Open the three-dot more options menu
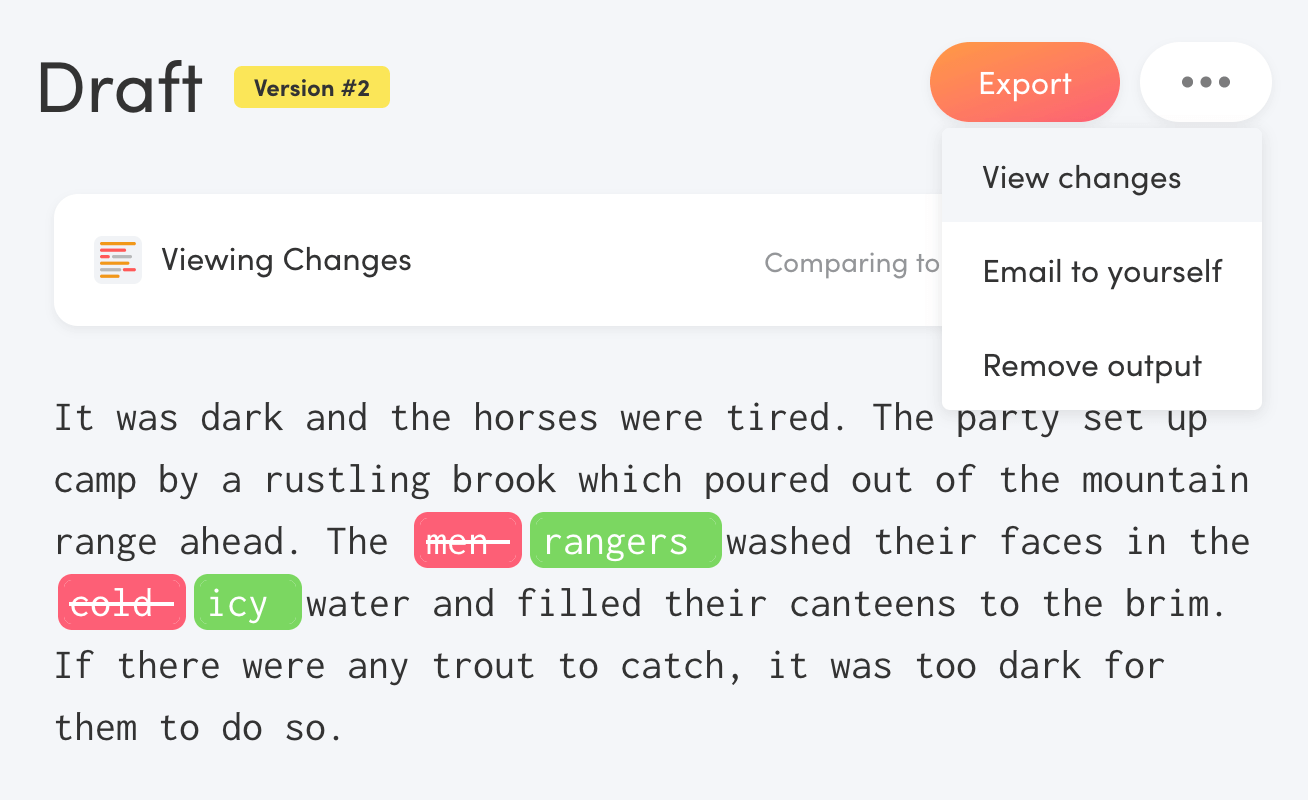Image resolution: width=1308 pixels, height=800 pixels. (1205, 82)
